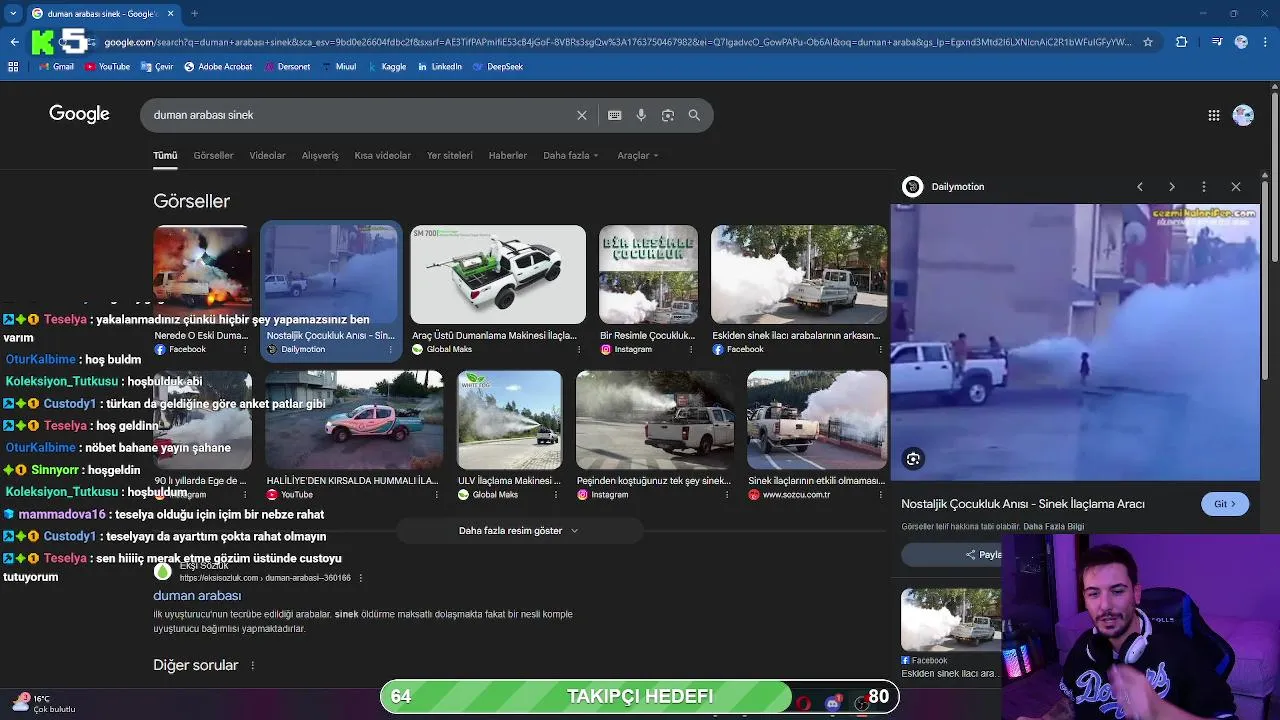Open the browser extensions puzzle icon
Image resolution: width=1280 pixels, height=720 pixels.
pos(1182,42)
